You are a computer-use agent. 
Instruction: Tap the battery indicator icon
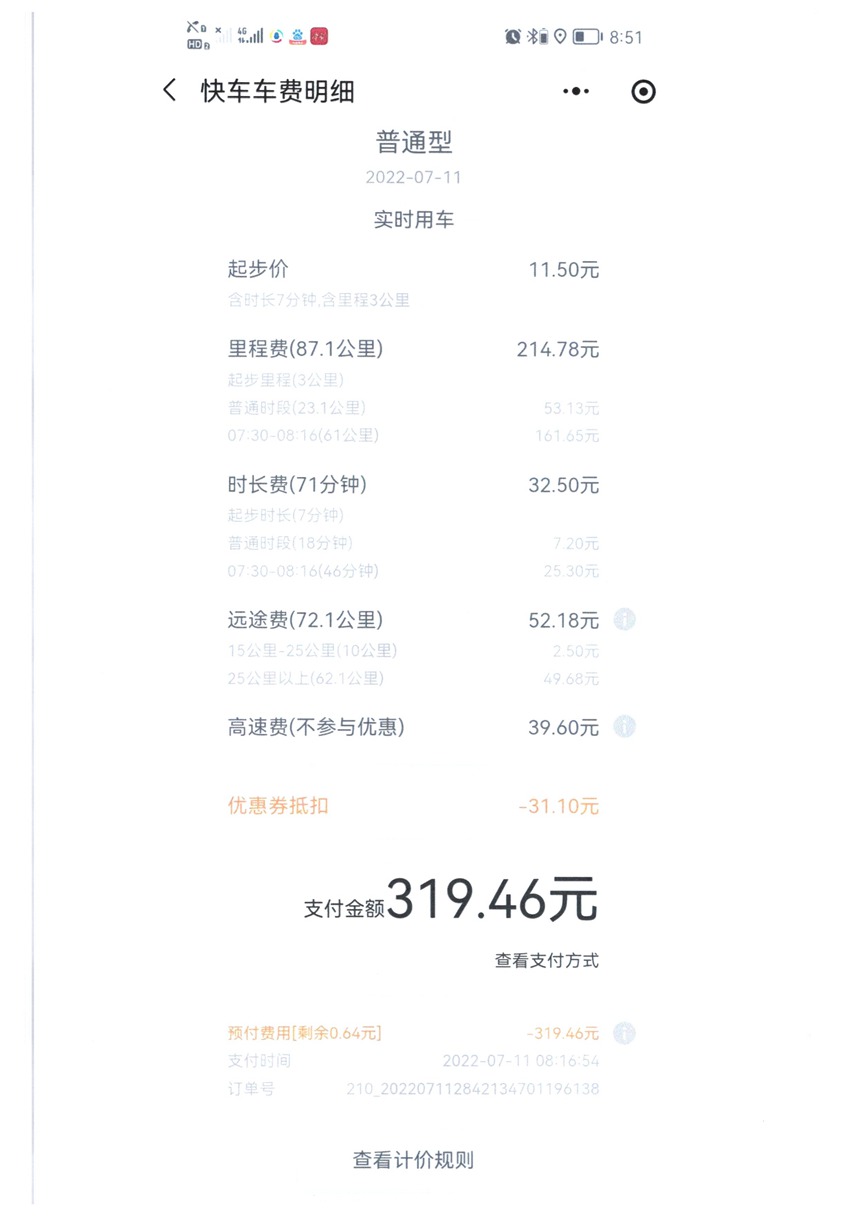(x=587, y=37)
